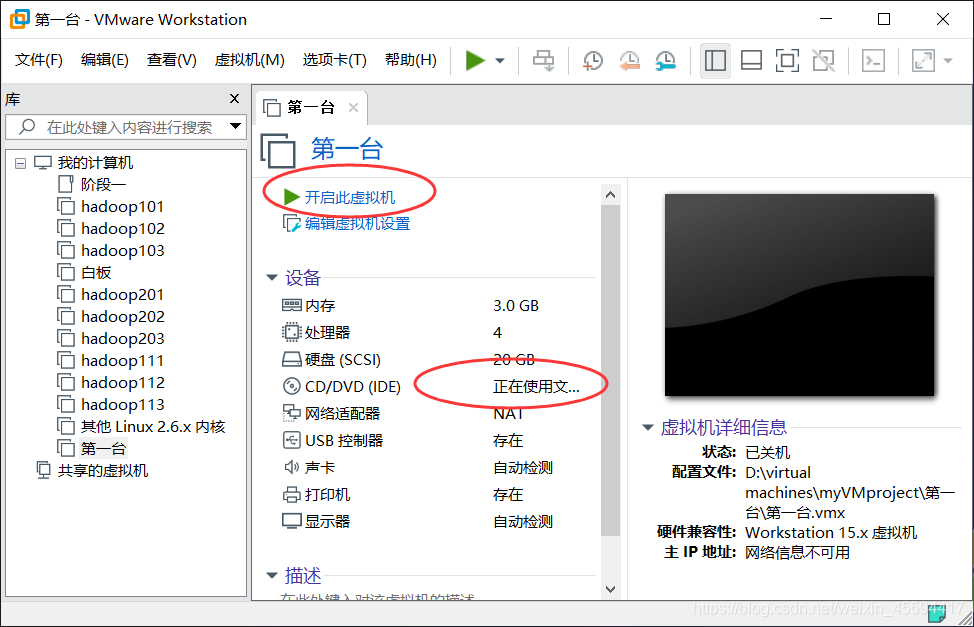Viewport: 974px width, 627px height.
Task: Close the 库 library panel
Action: tap(234, 98)
